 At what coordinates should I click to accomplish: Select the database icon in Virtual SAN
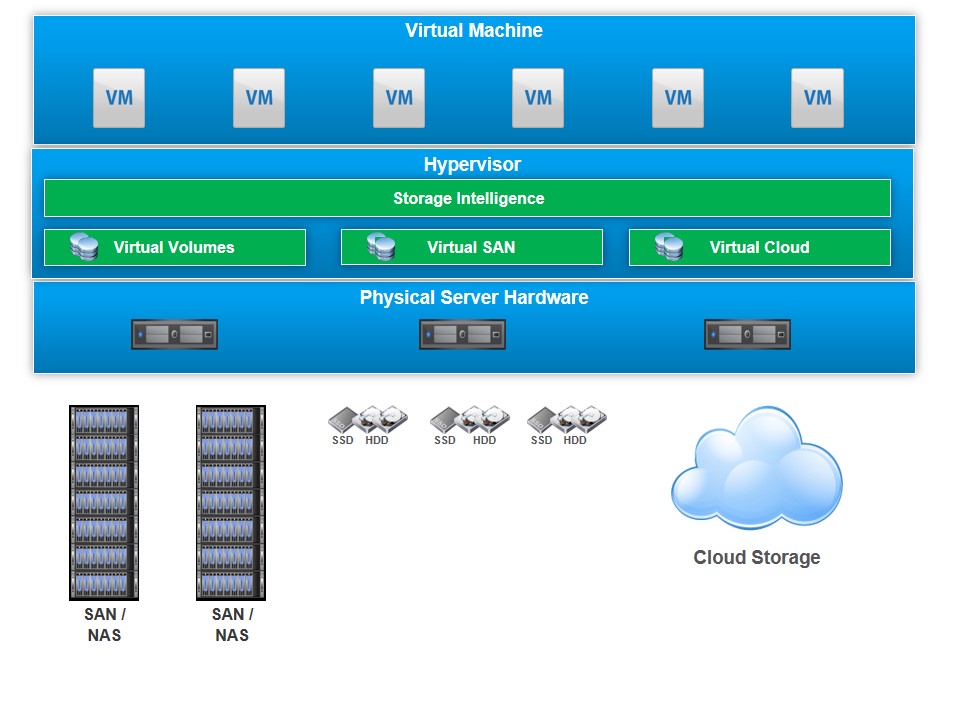[x=381, y=246]
